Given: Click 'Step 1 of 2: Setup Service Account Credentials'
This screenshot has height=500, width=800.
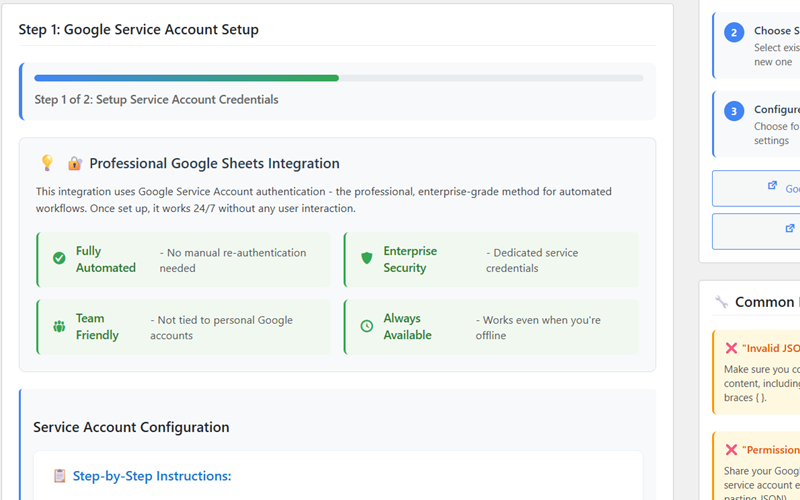Looking at the screenshot, I should [157, 99].
